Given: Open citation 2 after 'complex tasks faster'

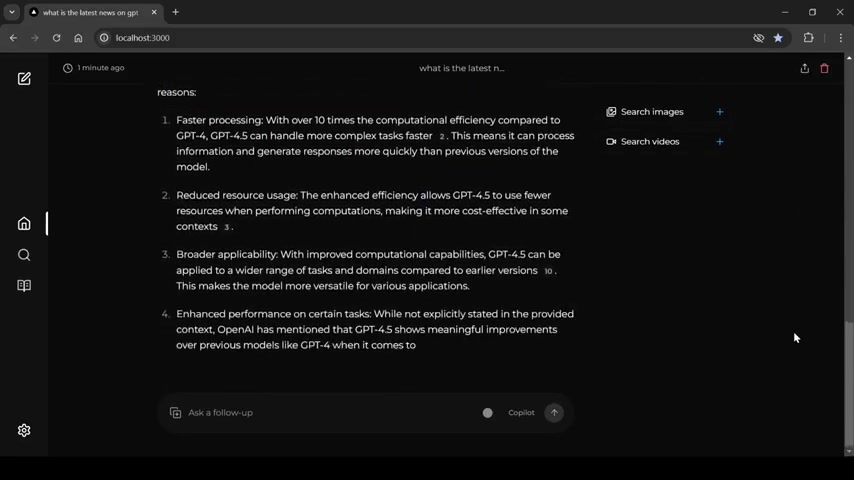Looking at the screenshot, I should pos(442,136).
